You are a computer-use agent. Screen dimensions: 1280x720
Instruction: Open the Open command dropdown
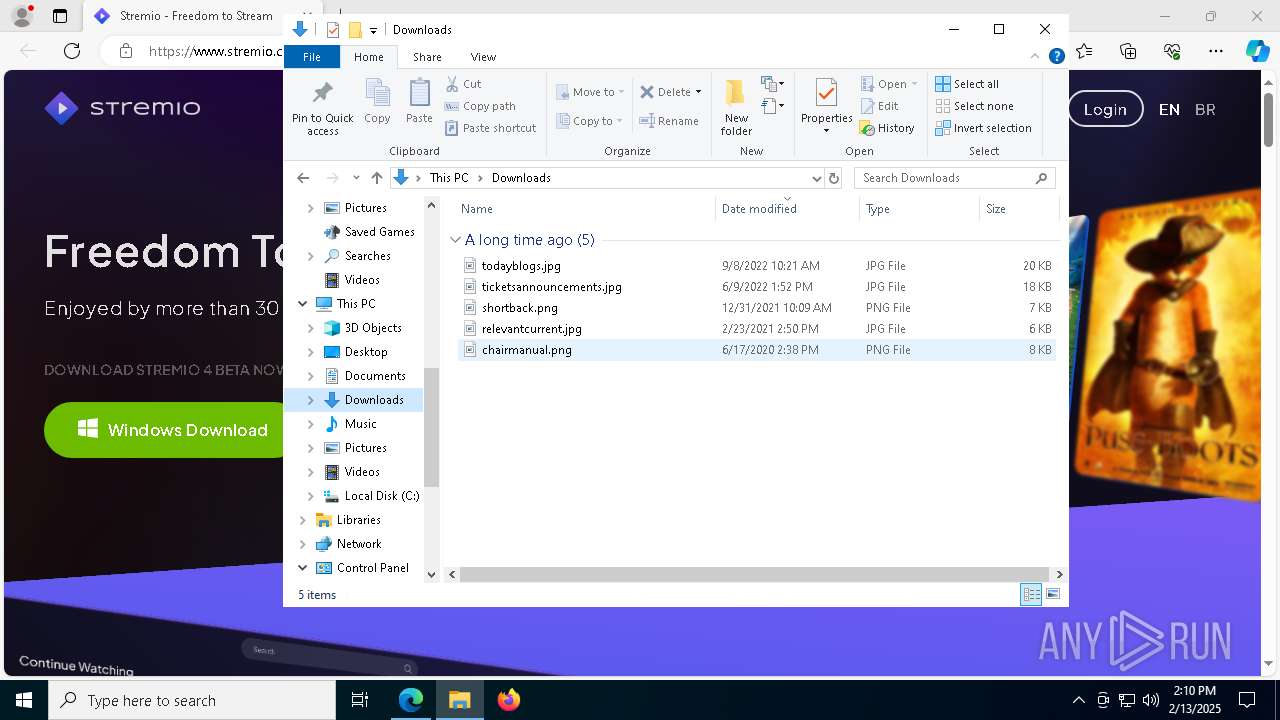[x=914, y=84]
